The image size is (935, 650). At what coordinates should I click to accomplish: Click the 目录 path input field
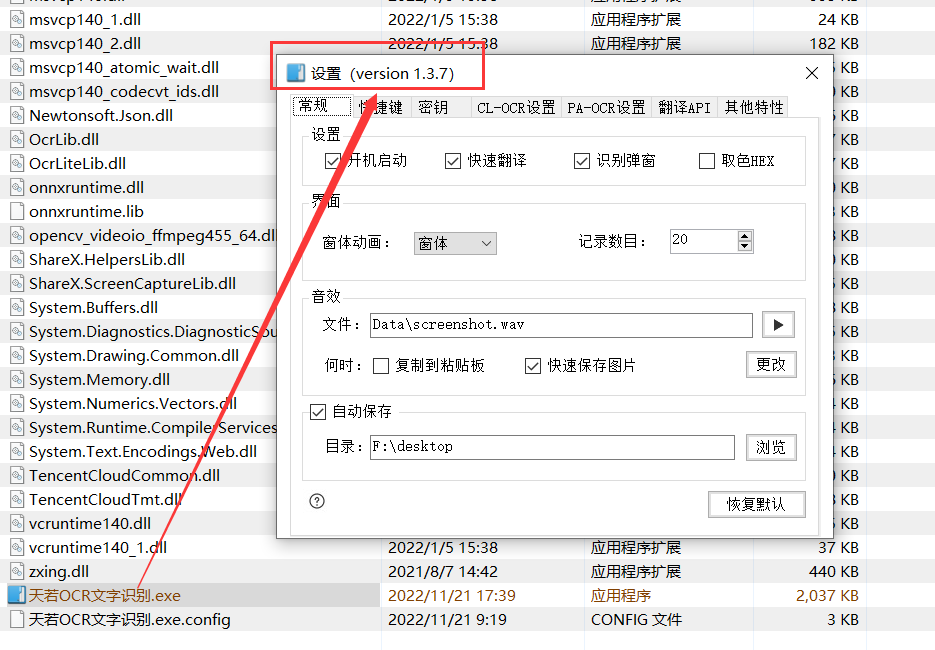coord(551,447)
